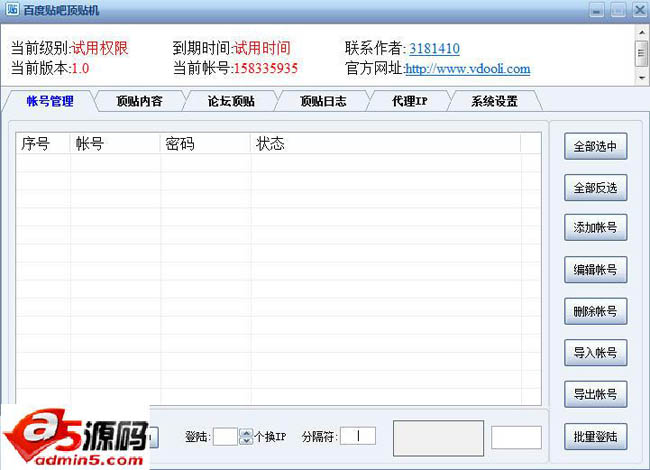Click the info panel scroll down arrow
Screen dimensions: 650x470
coord(642,78)
